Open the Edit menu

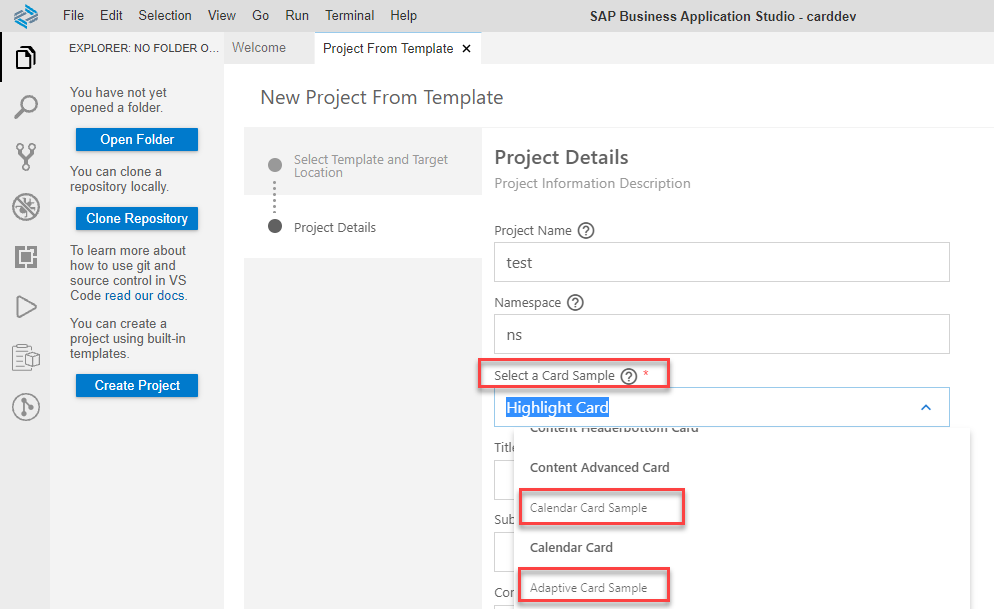click(x=111, y=15)
